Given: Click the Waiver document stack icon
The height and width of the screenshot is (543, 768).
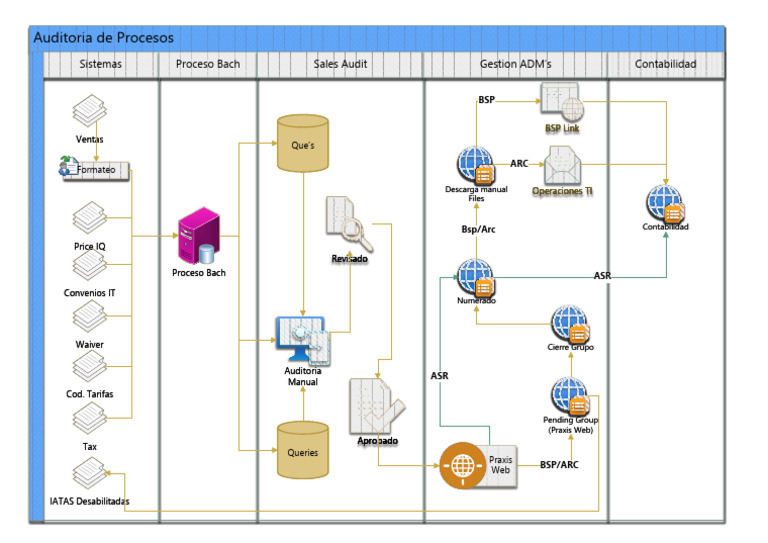Looking at the screenshot, I should point(90,317).
